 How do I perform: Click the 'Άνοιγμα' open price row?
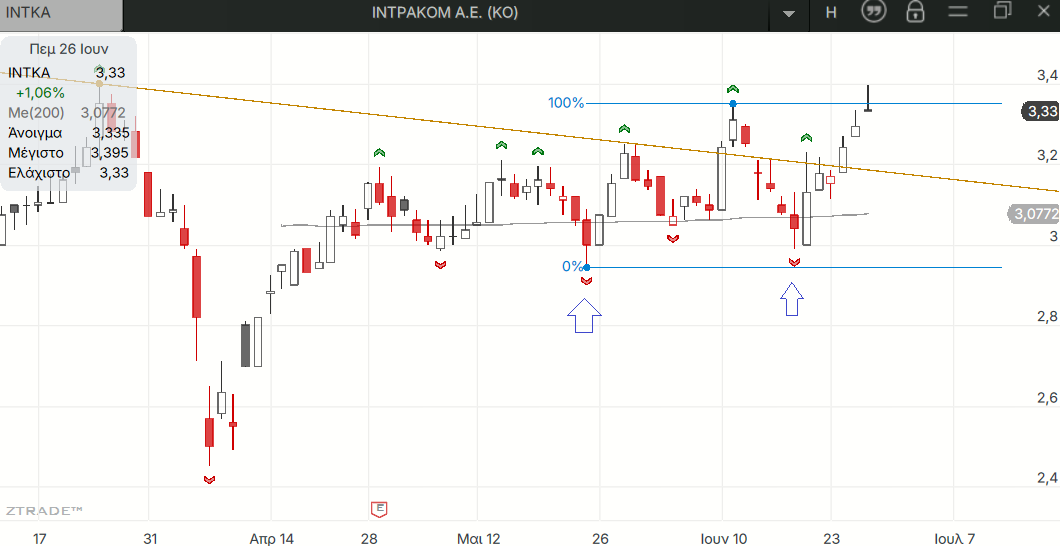pos(68,132)
